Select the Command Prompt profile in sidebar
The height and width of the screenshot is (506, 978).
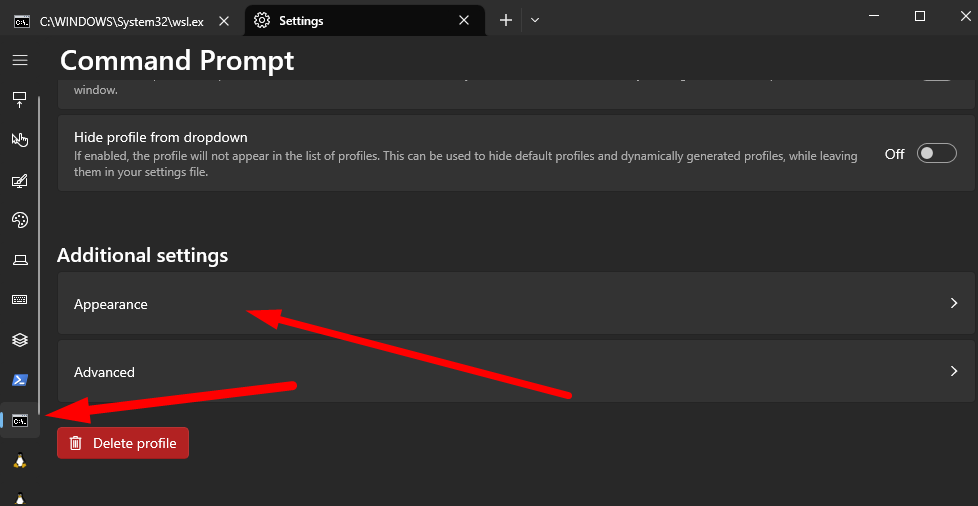tap(20, 420)
